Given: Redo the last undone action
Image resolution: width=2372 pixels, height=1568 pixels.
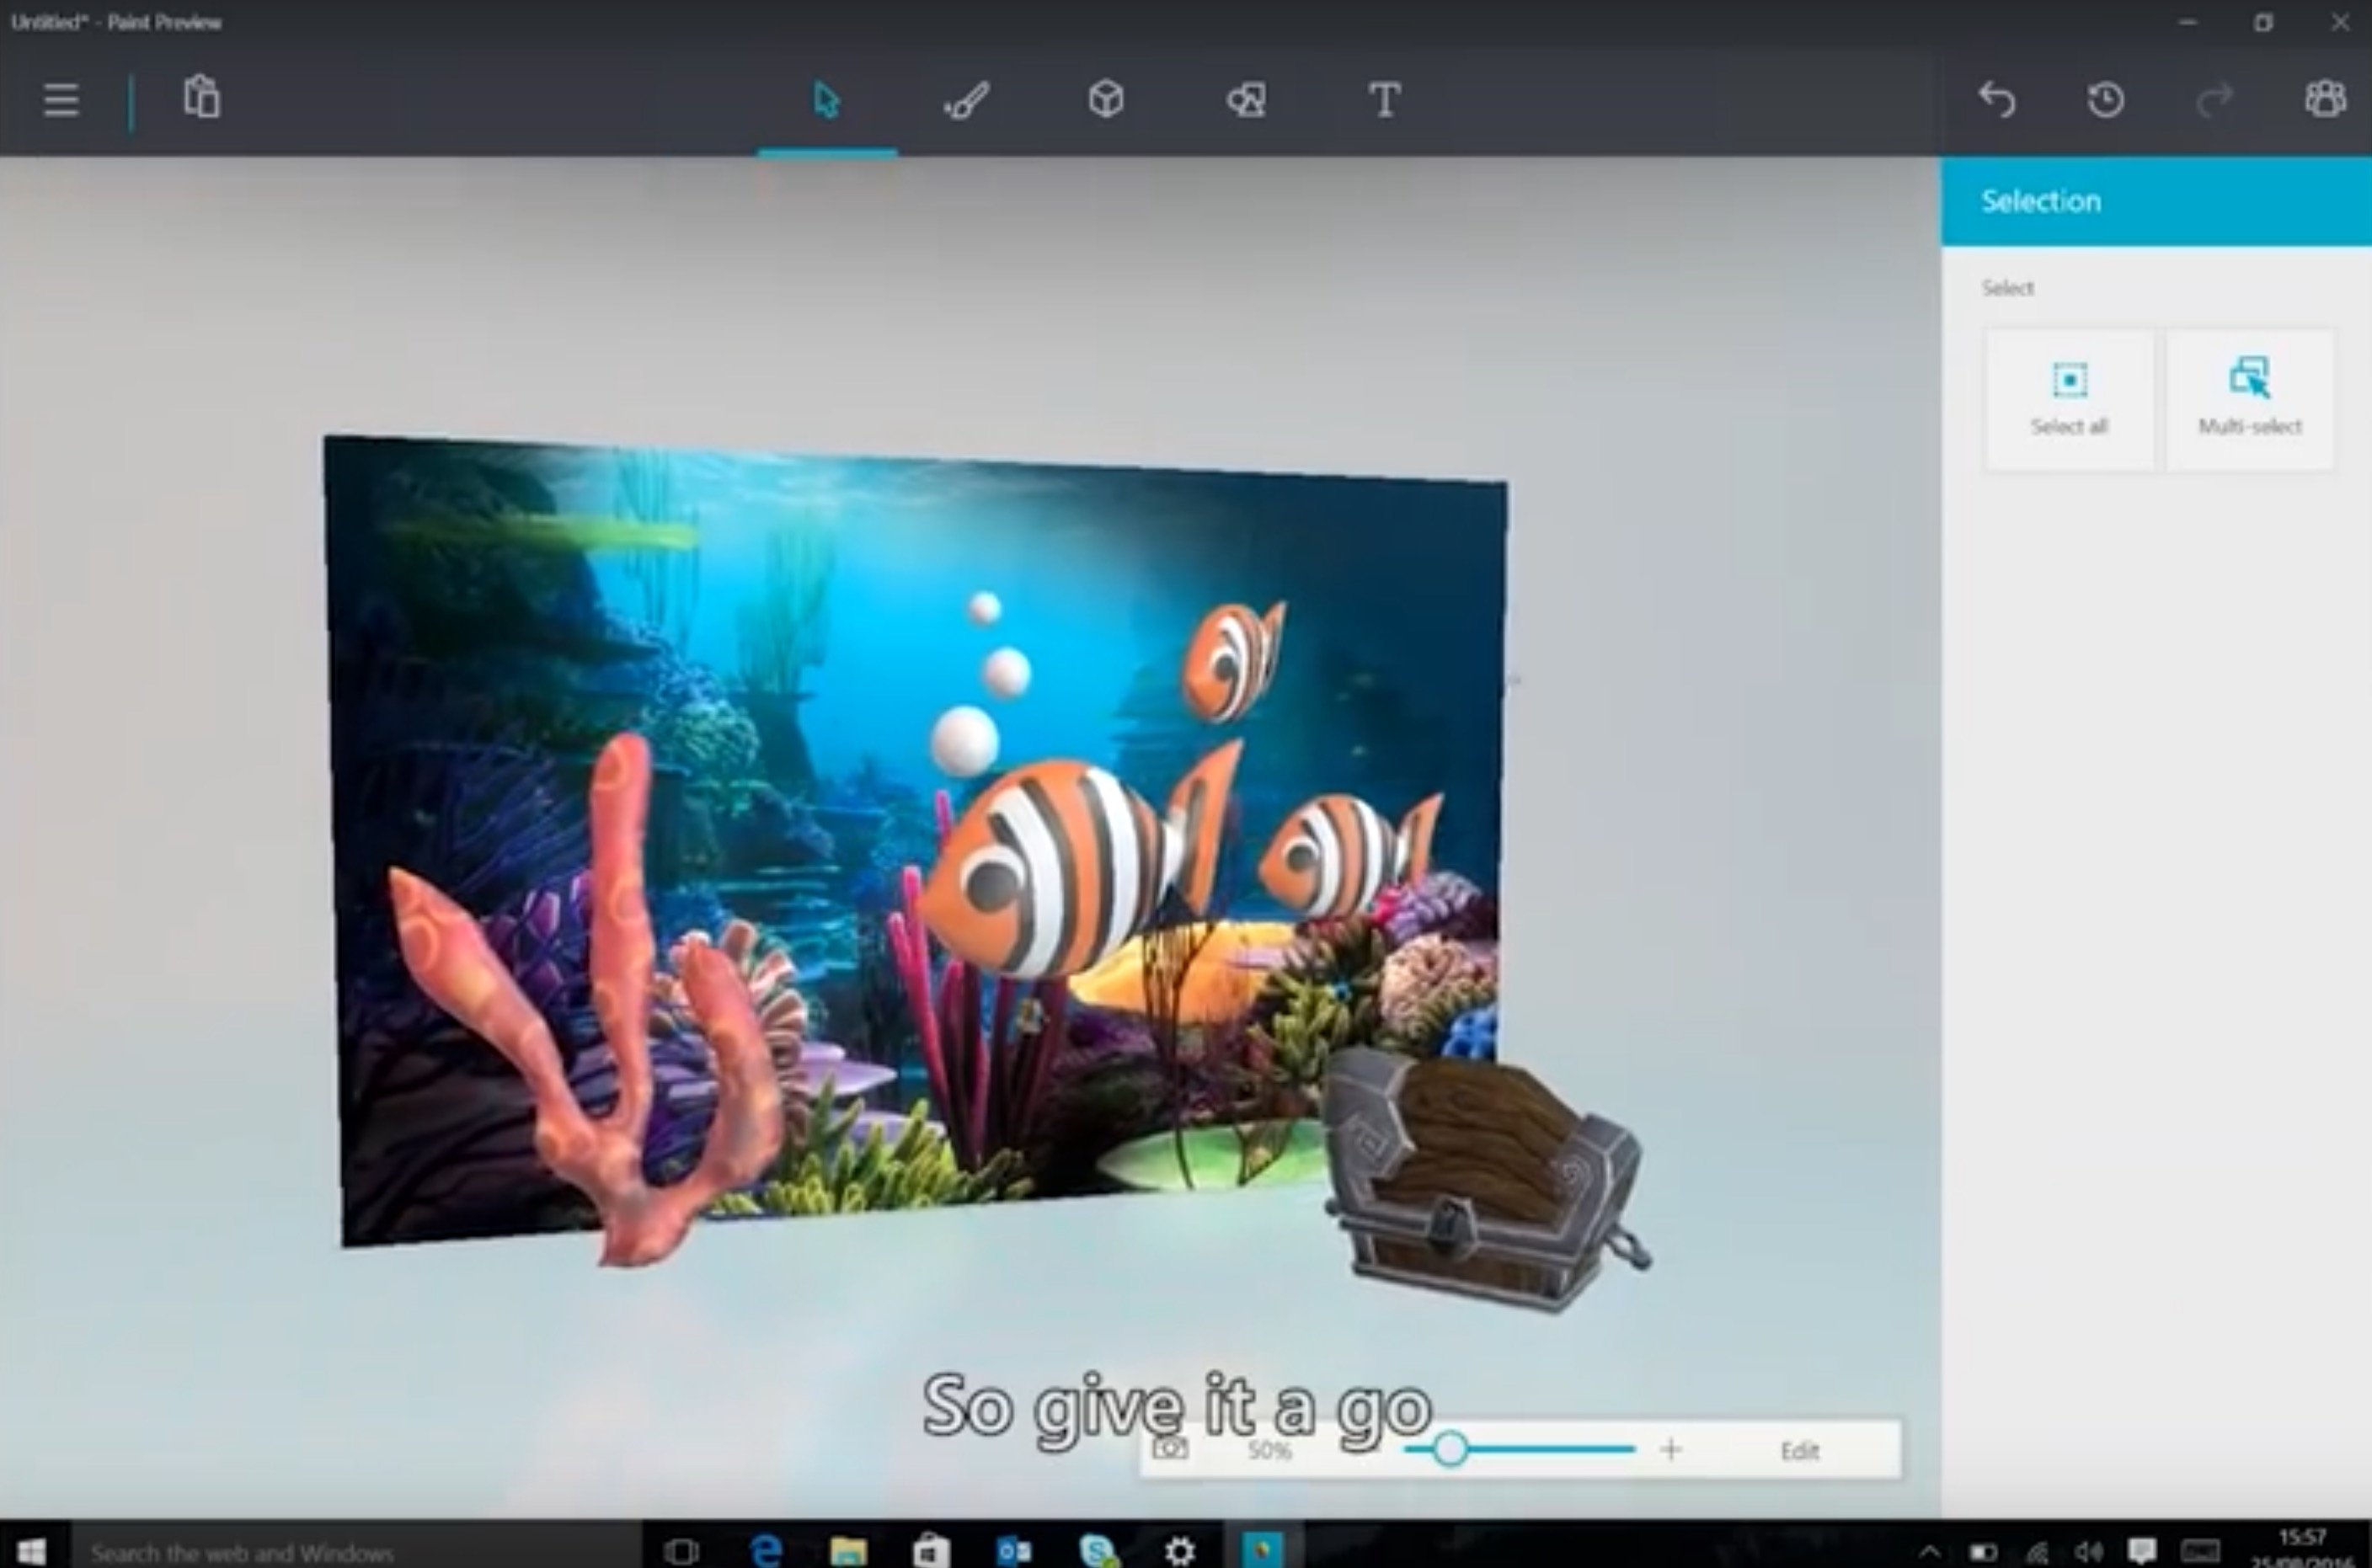Looking at the screenshot, I should click(x=2214, y=100).
